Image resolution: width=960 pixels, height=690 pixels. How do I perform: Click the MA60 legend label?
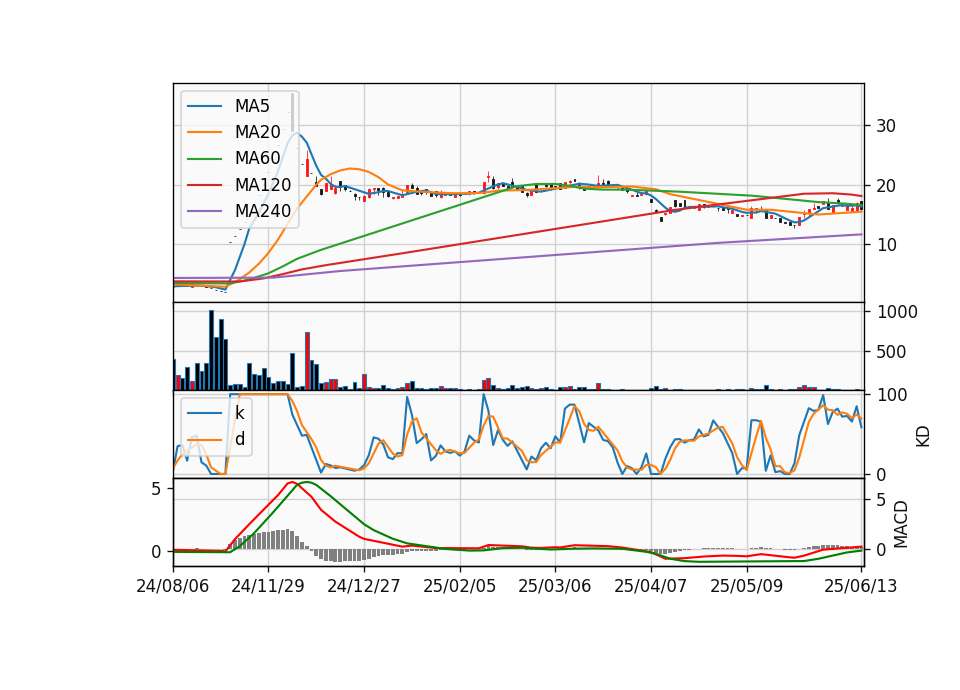pyautogui.click(x=257, y=159)
